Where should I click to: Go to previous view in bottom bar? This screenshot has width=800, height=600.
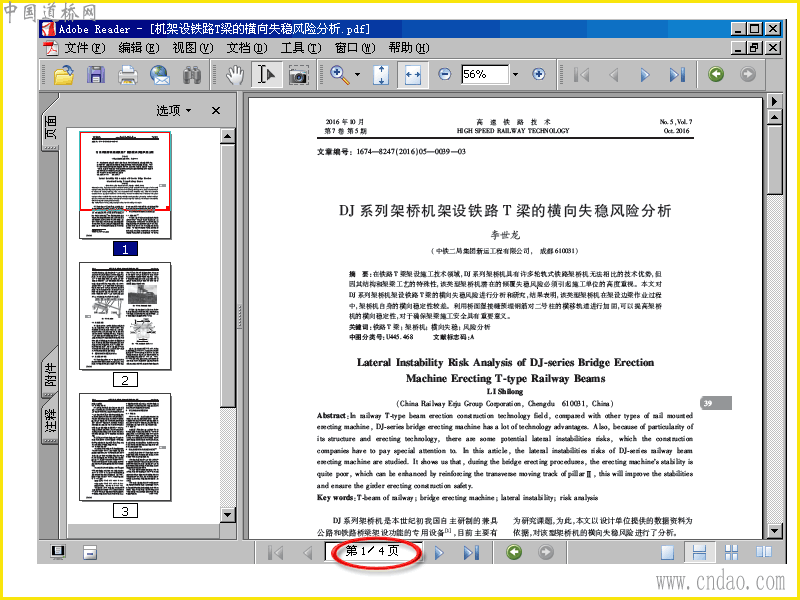point(514,552)
